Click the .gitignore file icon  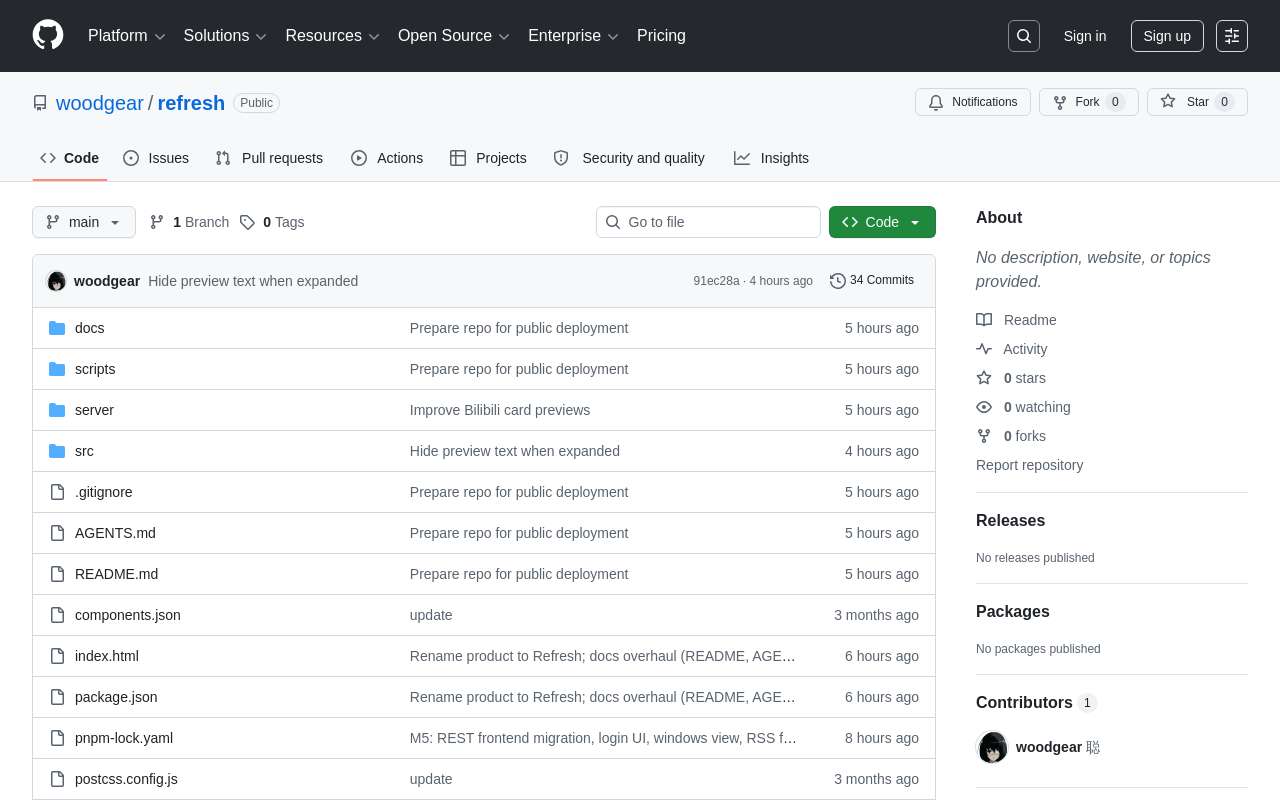(57, 492)
